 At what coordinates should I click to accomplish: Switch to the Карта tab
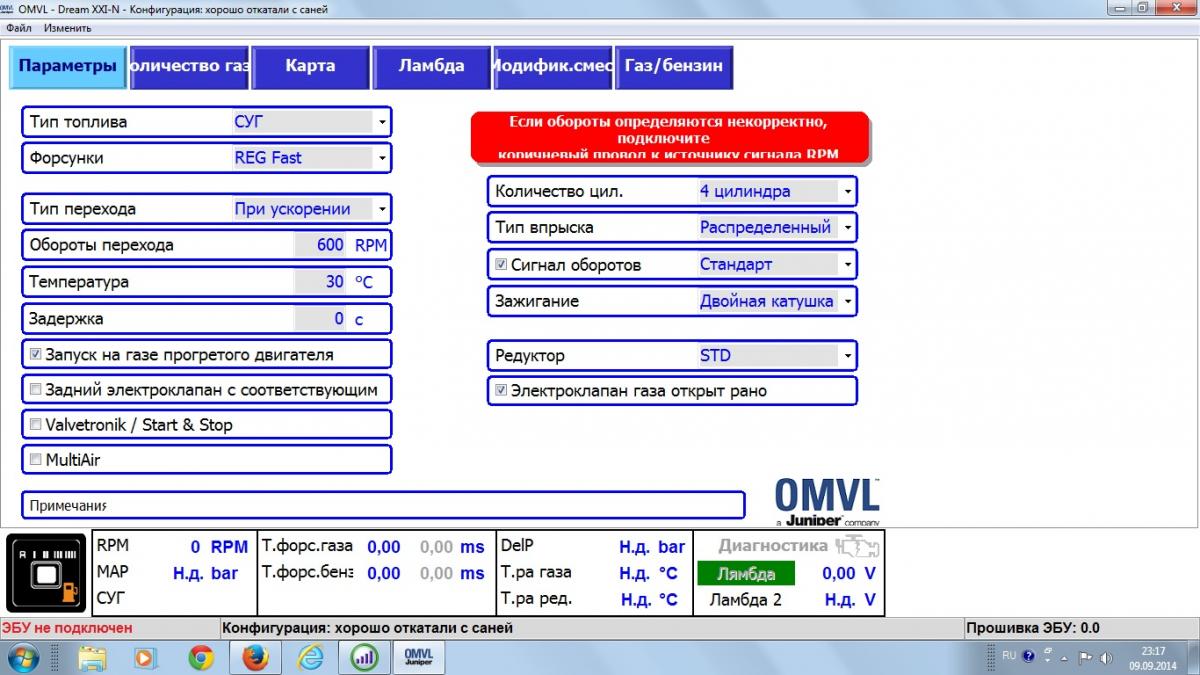click(310, 67)
